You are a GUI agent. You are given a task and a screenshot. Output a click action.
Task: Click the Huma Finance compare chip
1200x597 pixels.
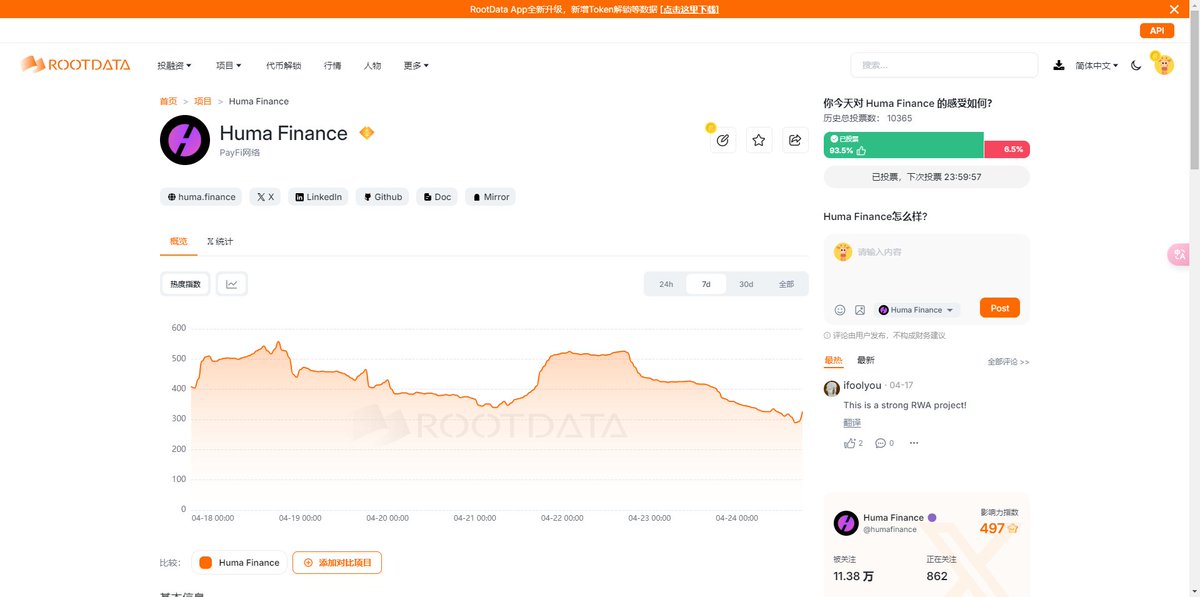click(x=239, y=563)
